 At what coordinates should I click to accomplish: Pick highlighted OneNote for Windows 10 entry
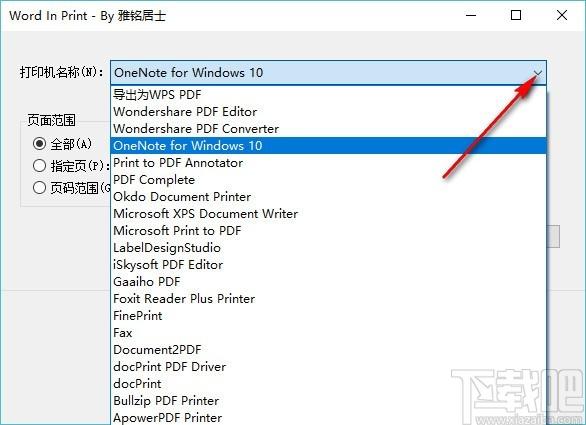coord(329,146)
